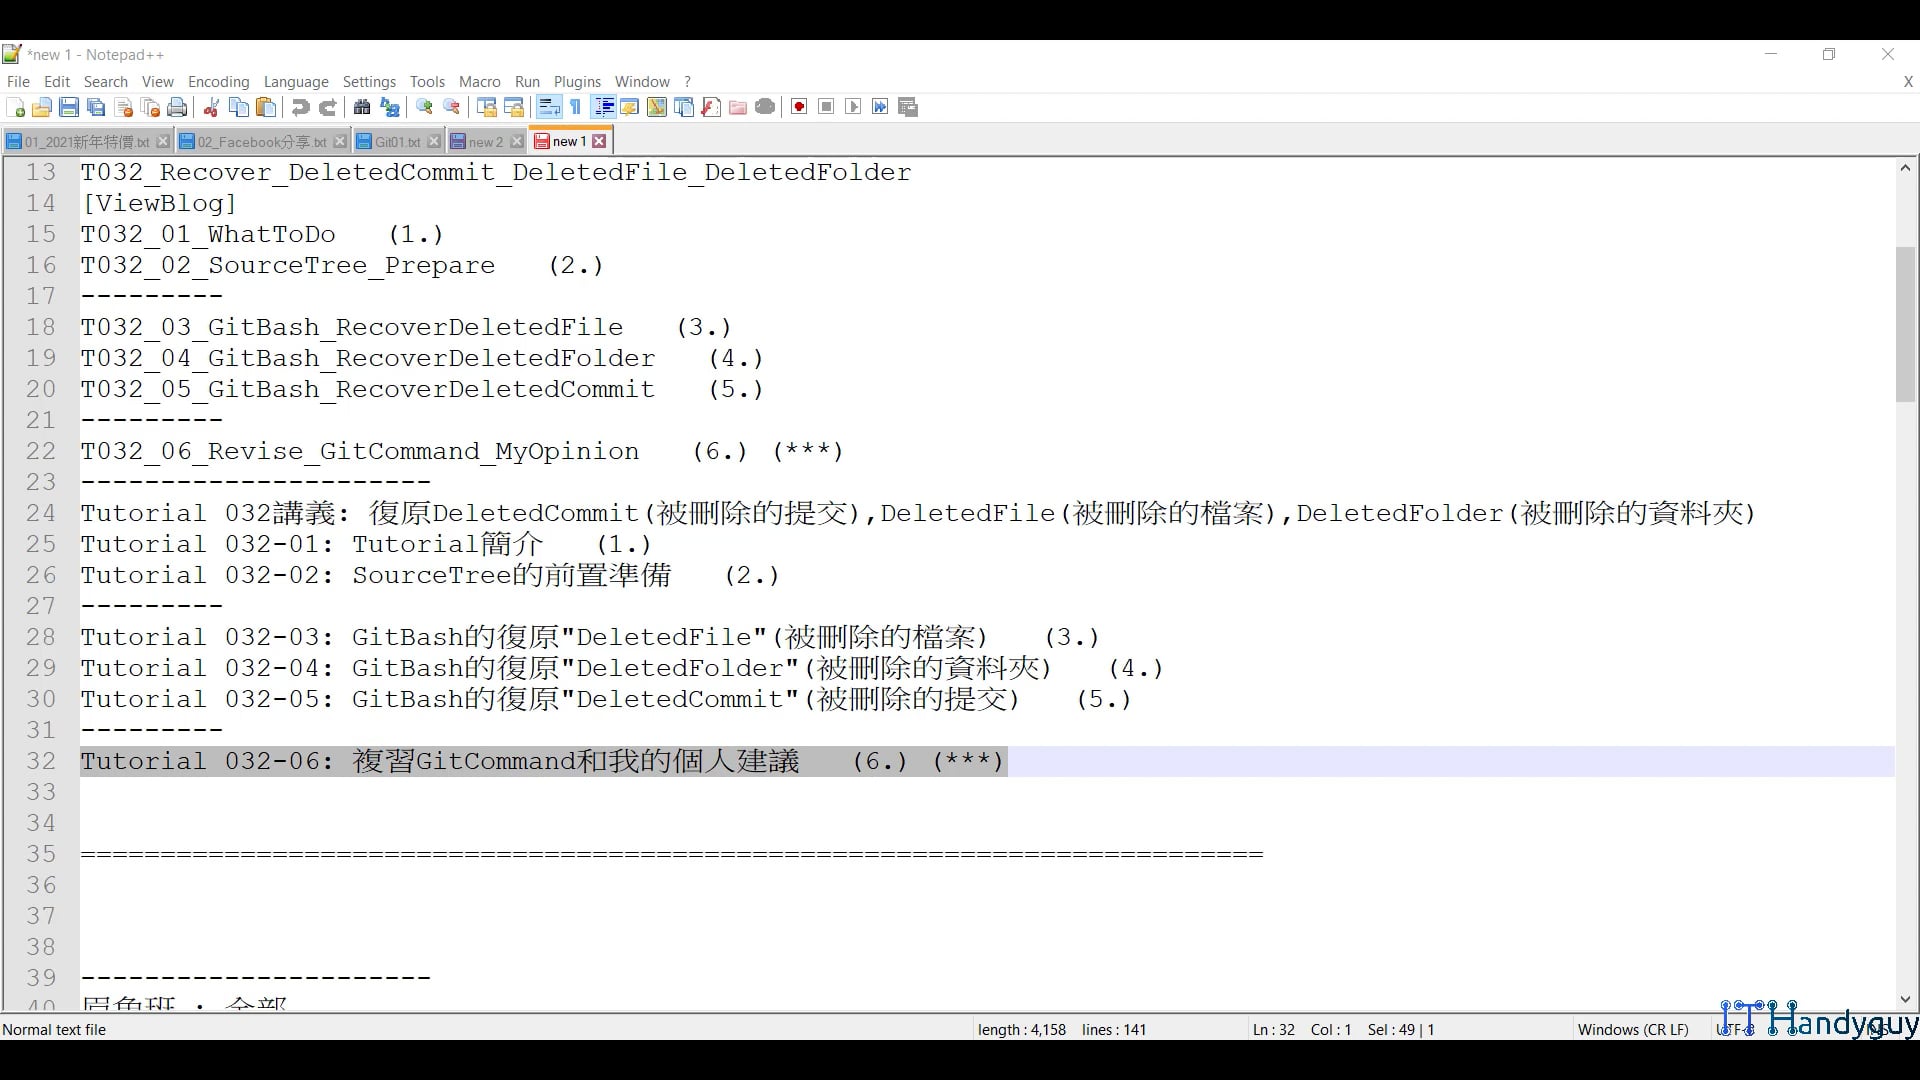The image size is (1920, 1080).
Task: Zoom in with the magnifier icon
Action: click(424, 107)
